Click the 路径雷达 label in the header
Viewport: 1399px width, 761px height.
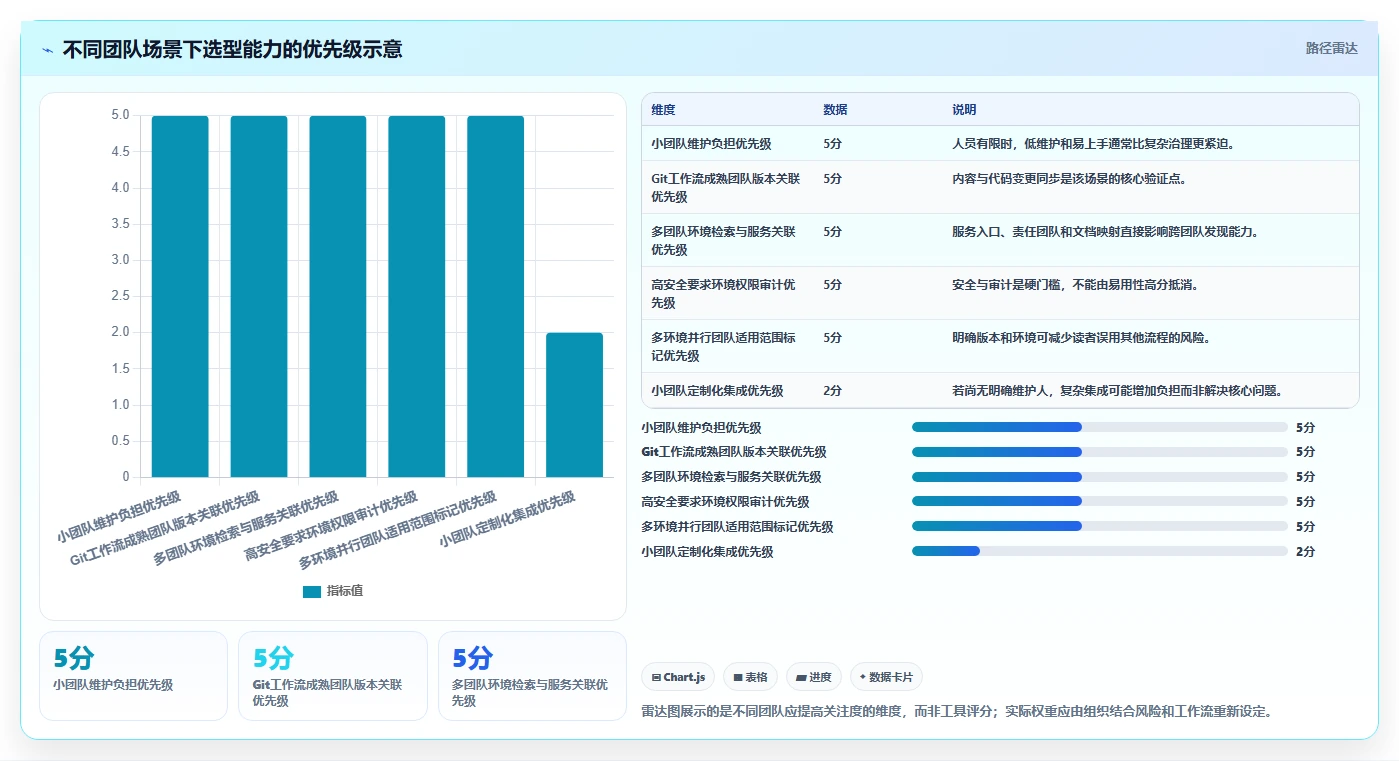(1331, 48)
